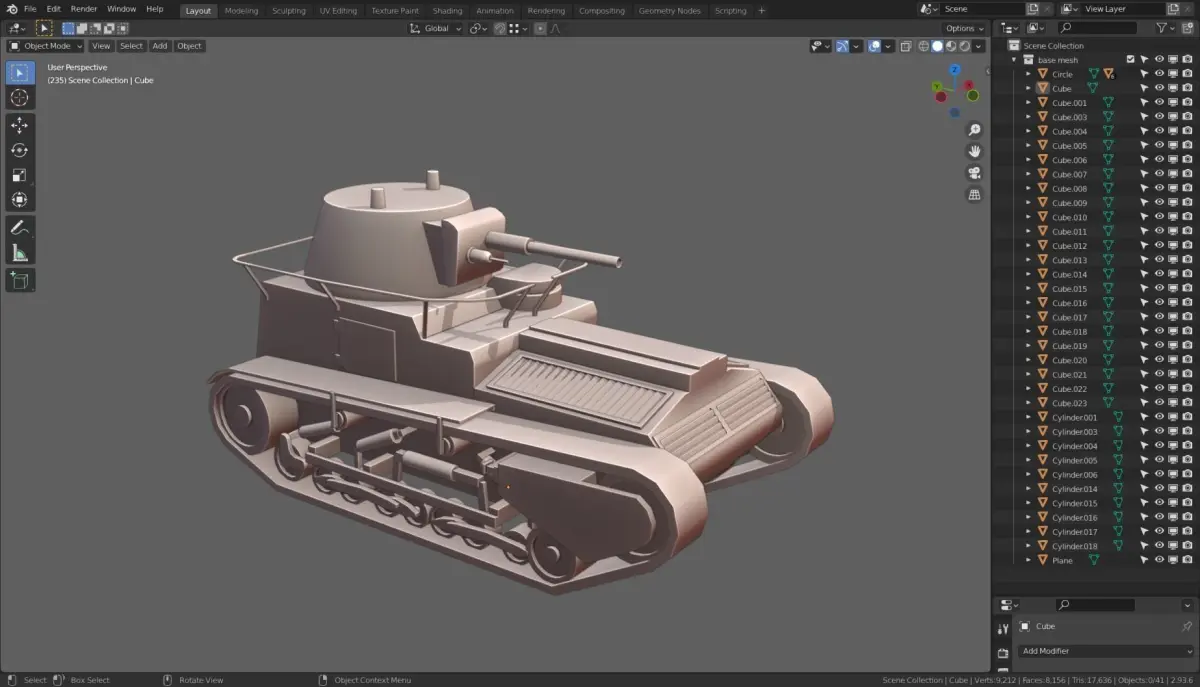The width and height of the screenshot is (1200, 687).
Task: Open the viewport Add menu
Action: [160, 46]
